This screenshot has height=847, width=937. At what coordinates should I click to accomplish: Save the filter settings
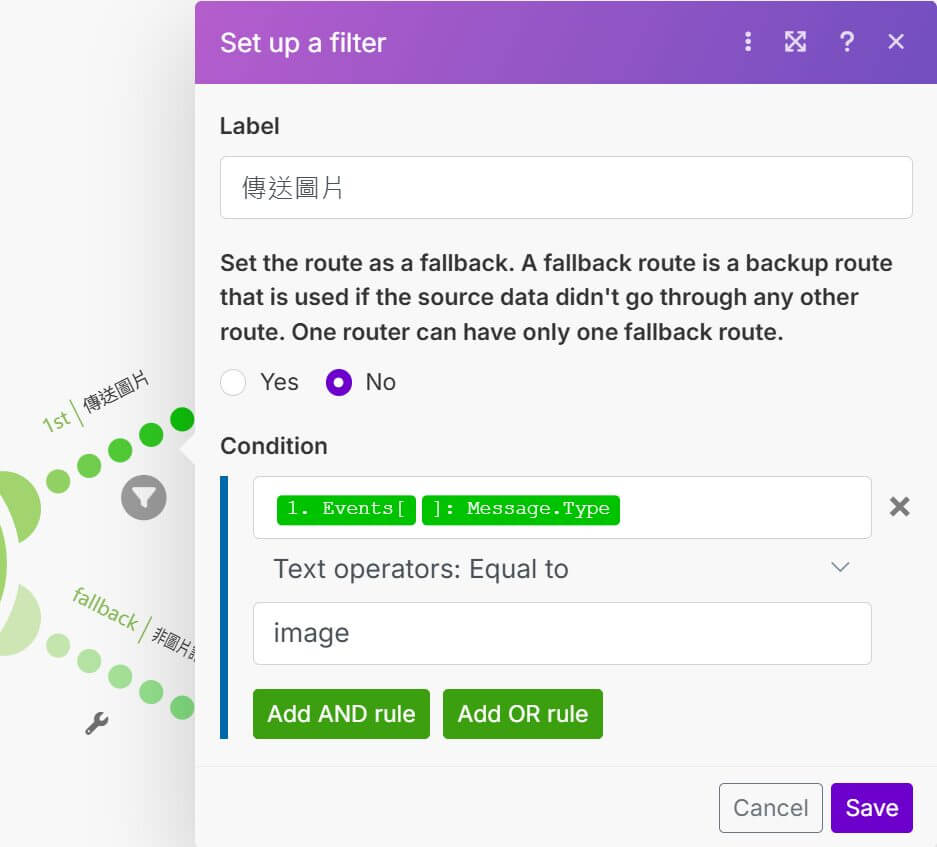pyautogui.click(x=871, y=808)
